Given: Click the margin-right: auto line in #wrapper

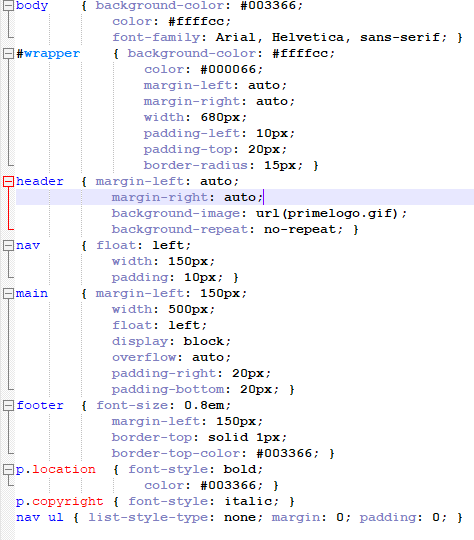Looking at the screenshot, I should tap(219, 102).
